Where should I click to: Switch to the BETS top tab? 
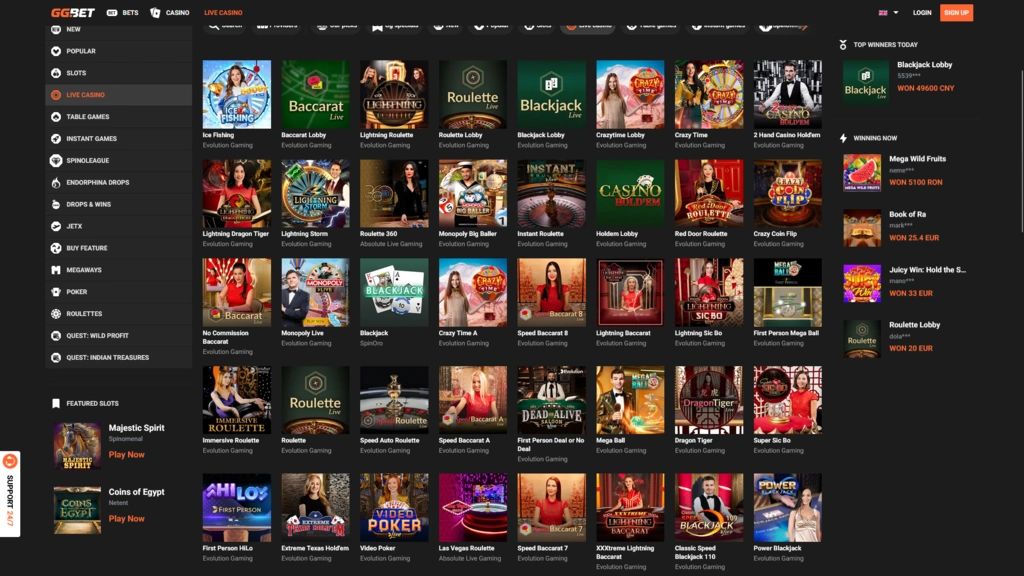point(123,12)
